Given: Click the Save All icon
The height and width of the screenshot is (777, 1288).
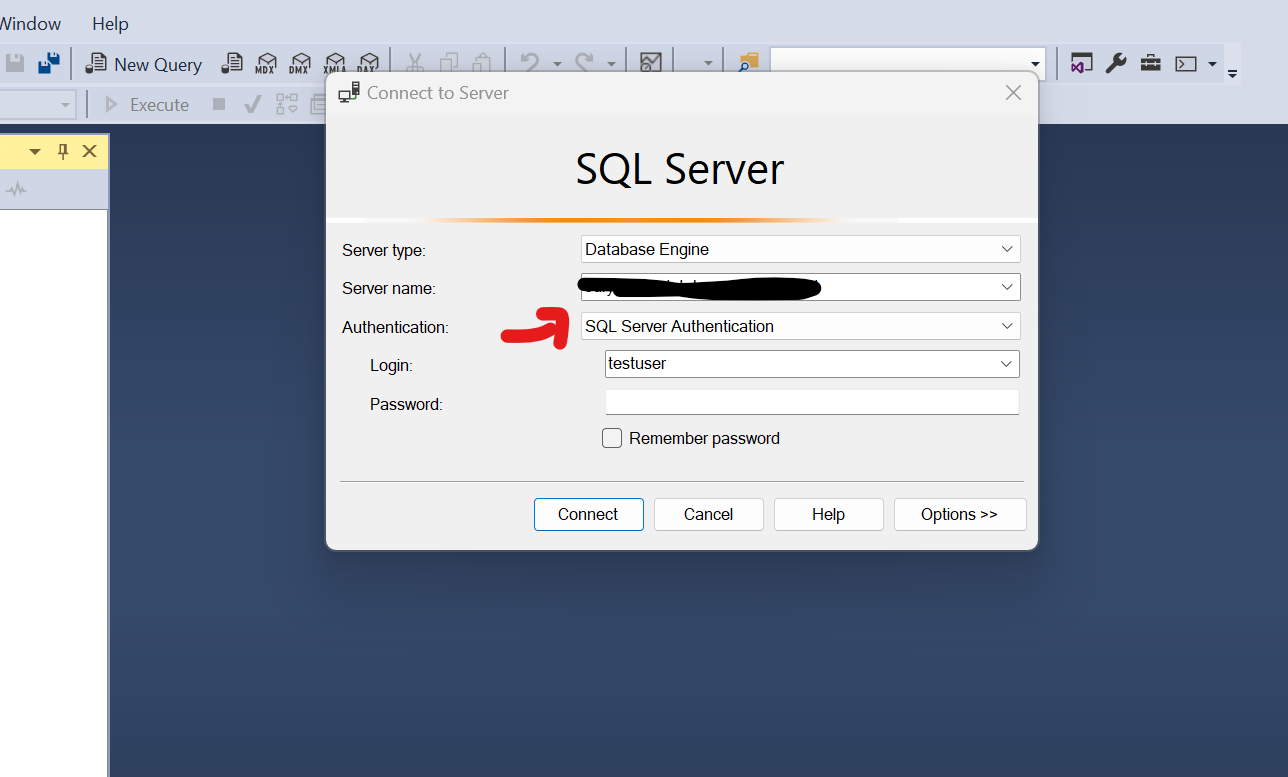Looking at the screenshot, I should point(48,64).
